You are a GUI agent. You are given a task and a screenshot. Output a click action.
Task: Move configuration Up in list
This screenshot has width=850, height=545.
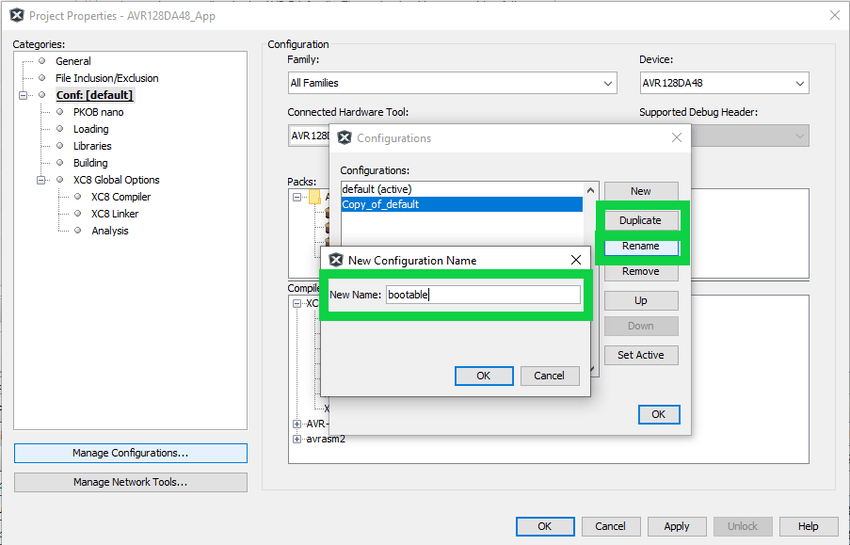tap(640, 300)
